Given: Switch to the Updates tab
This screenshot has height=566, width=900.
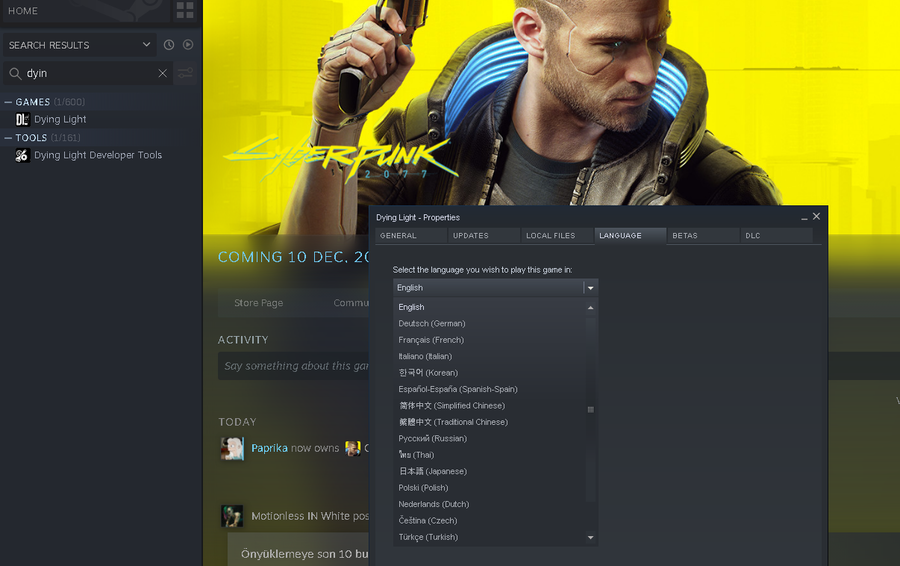Looking at the screenshot, I should 484,236.
